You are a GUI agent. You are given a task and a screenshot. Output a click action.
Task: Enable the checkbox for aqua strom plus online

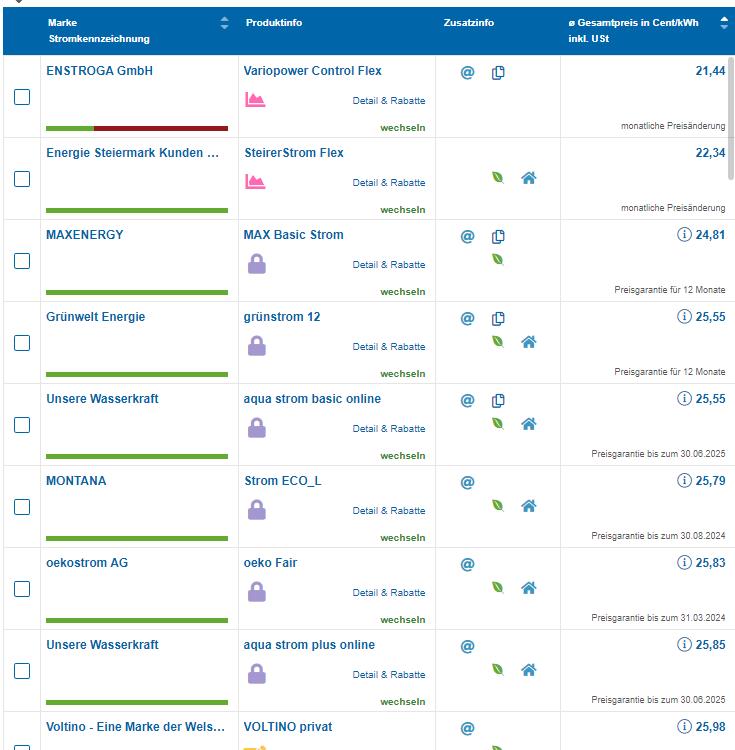[x=22, y=671]
